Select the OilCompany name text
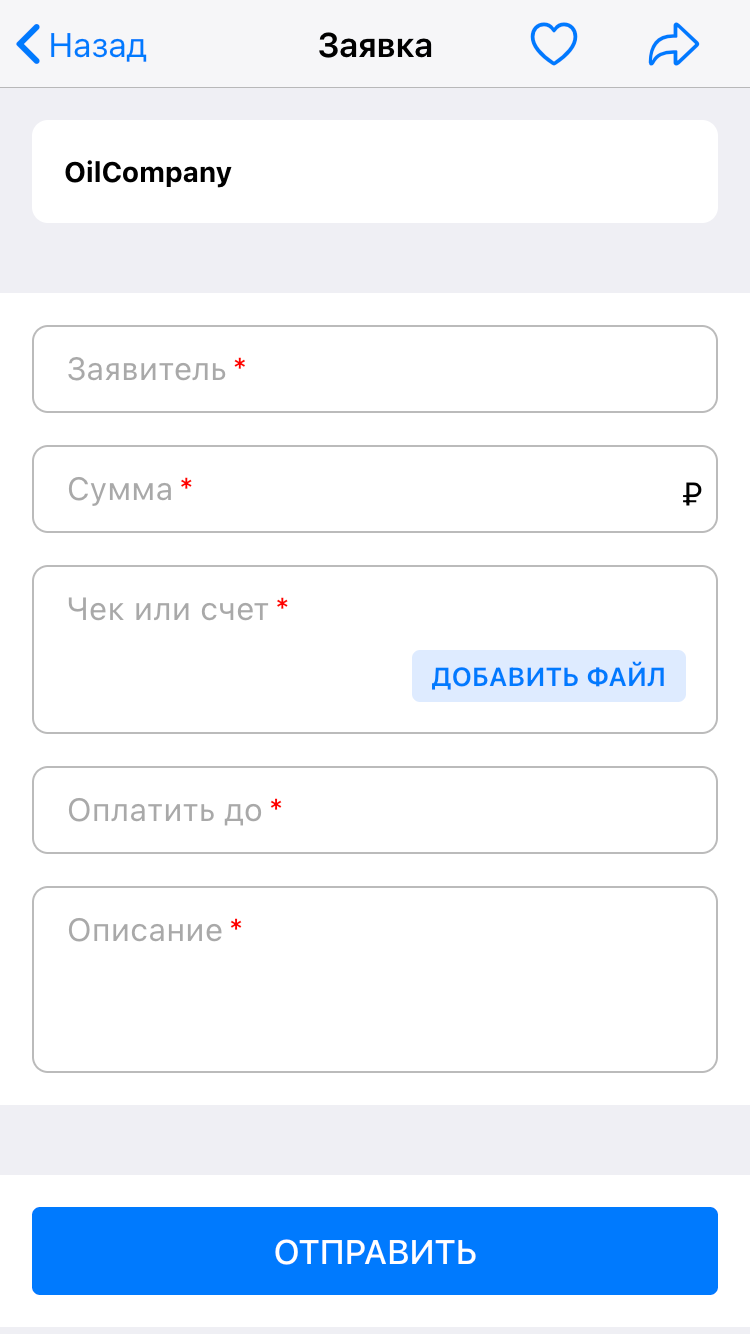Screen dimensions: 750x1334 [x=148, y=172]
